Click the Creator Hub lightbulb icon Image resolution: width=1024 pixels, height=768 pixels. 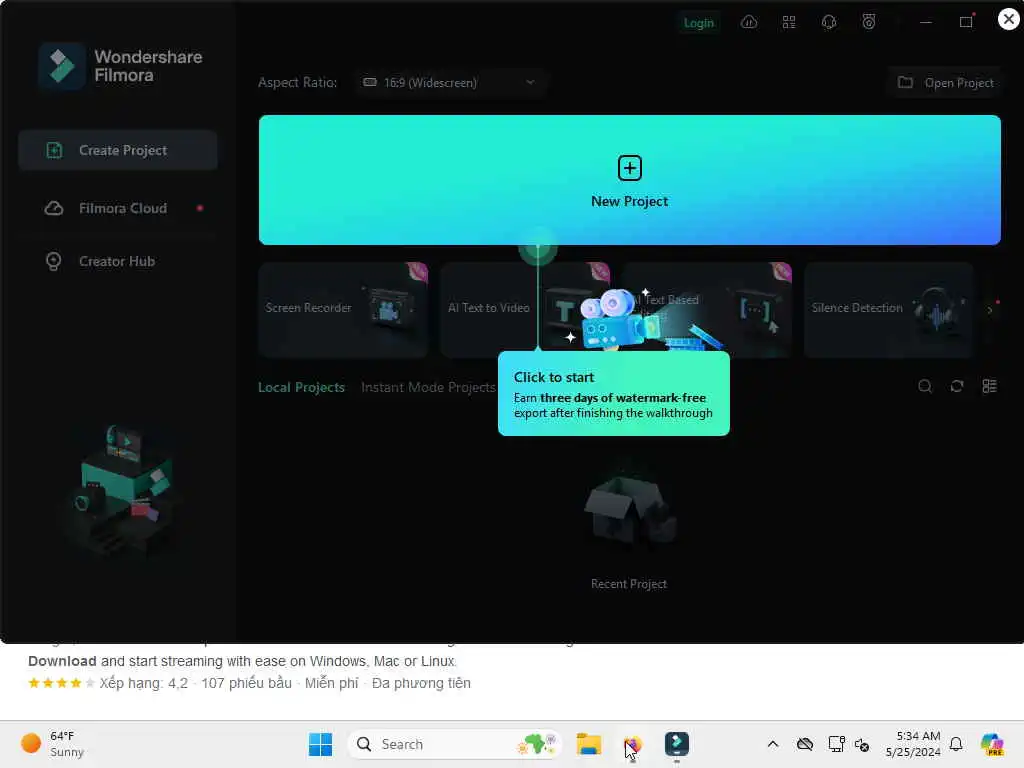click(54, 261)
